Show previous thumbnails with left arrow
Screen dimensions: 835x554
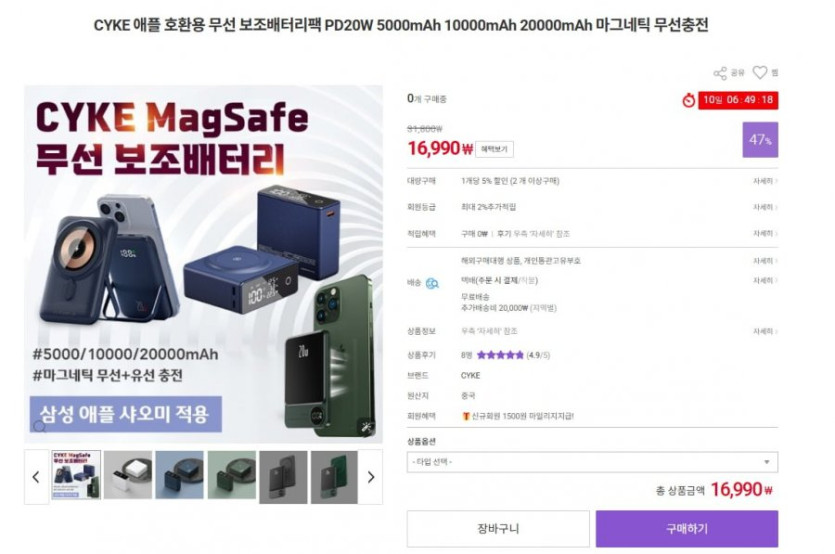36,477
